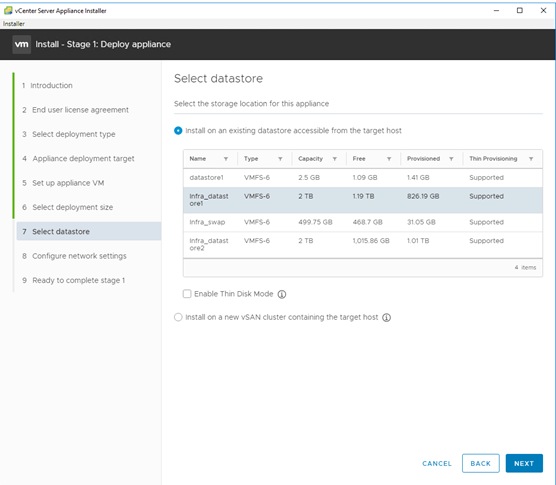Click the NEXT button

[524, 463]
